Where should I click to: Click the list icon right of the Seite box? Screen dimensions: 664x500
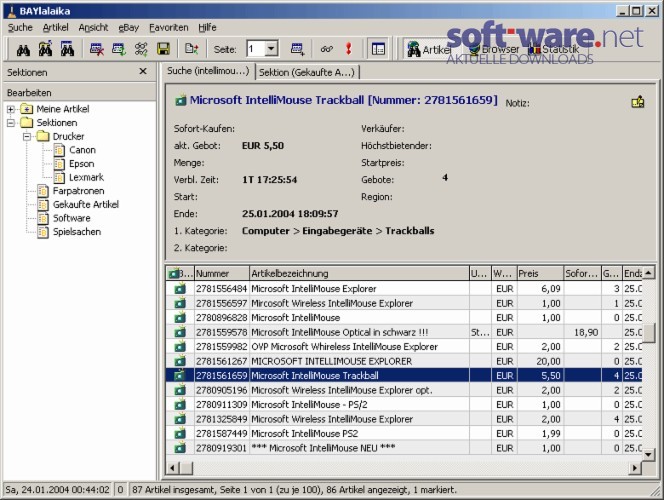[x=297, y=49]
